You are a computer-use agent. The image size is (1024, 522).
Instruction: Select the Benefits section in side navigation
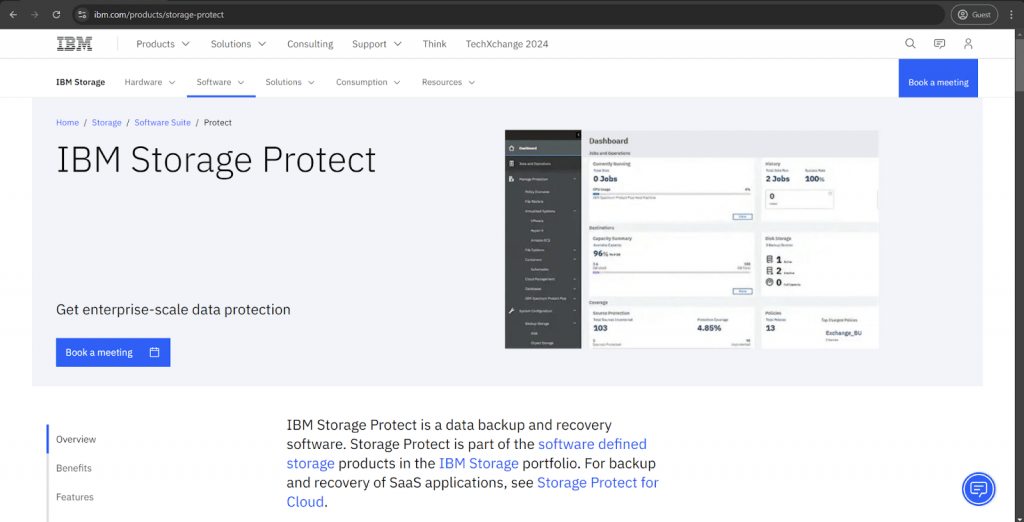(x=74, y=468)
